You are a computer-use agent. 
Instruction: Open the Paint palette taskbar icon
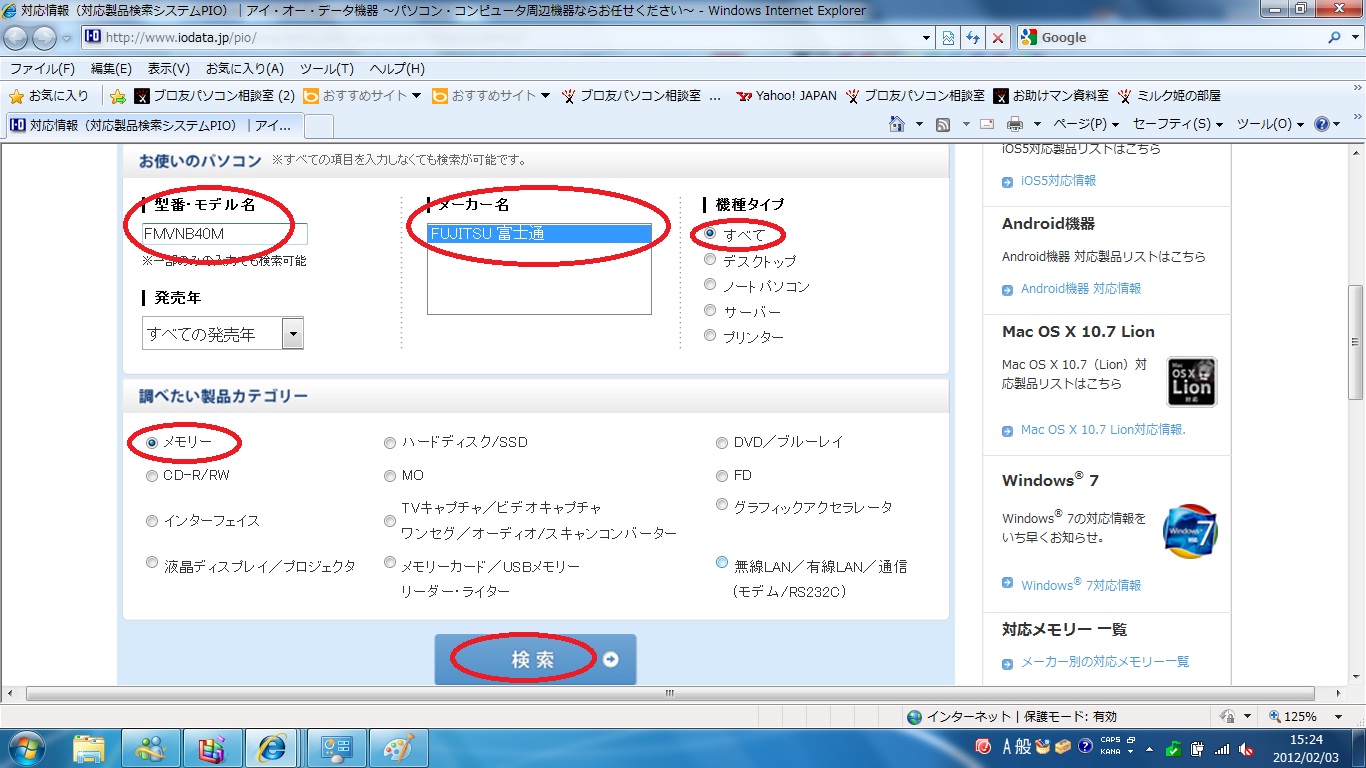click(x=398, y=748)
